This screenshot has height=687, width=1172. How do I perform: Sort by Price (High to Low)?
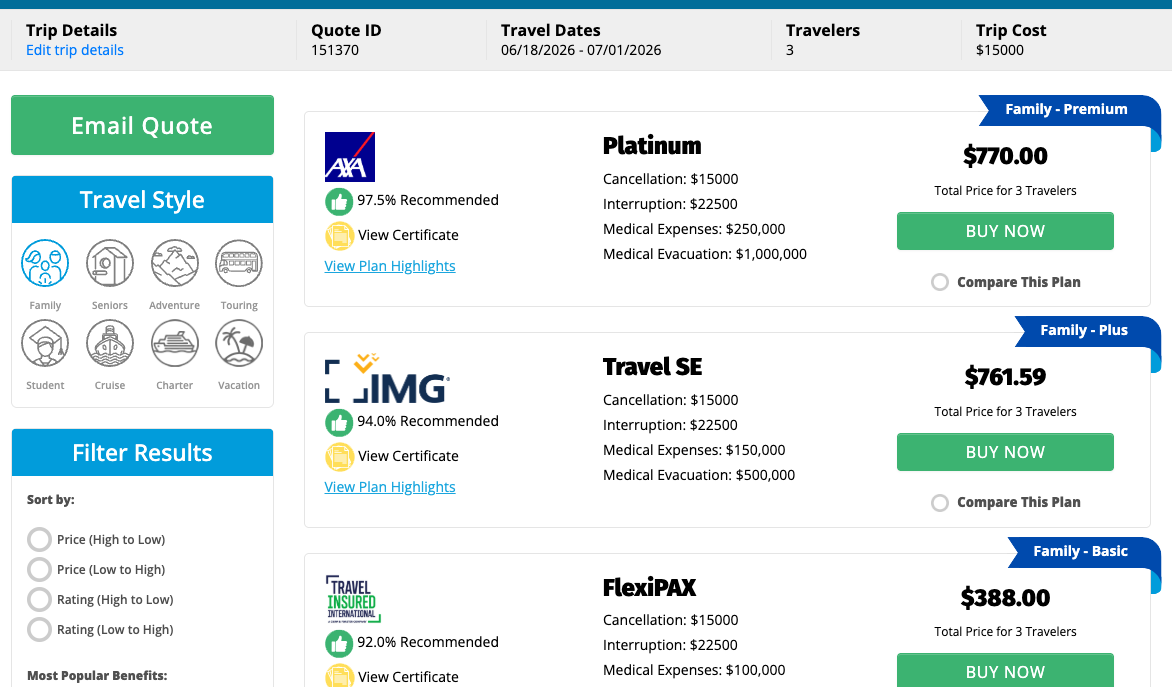(39, 540)
